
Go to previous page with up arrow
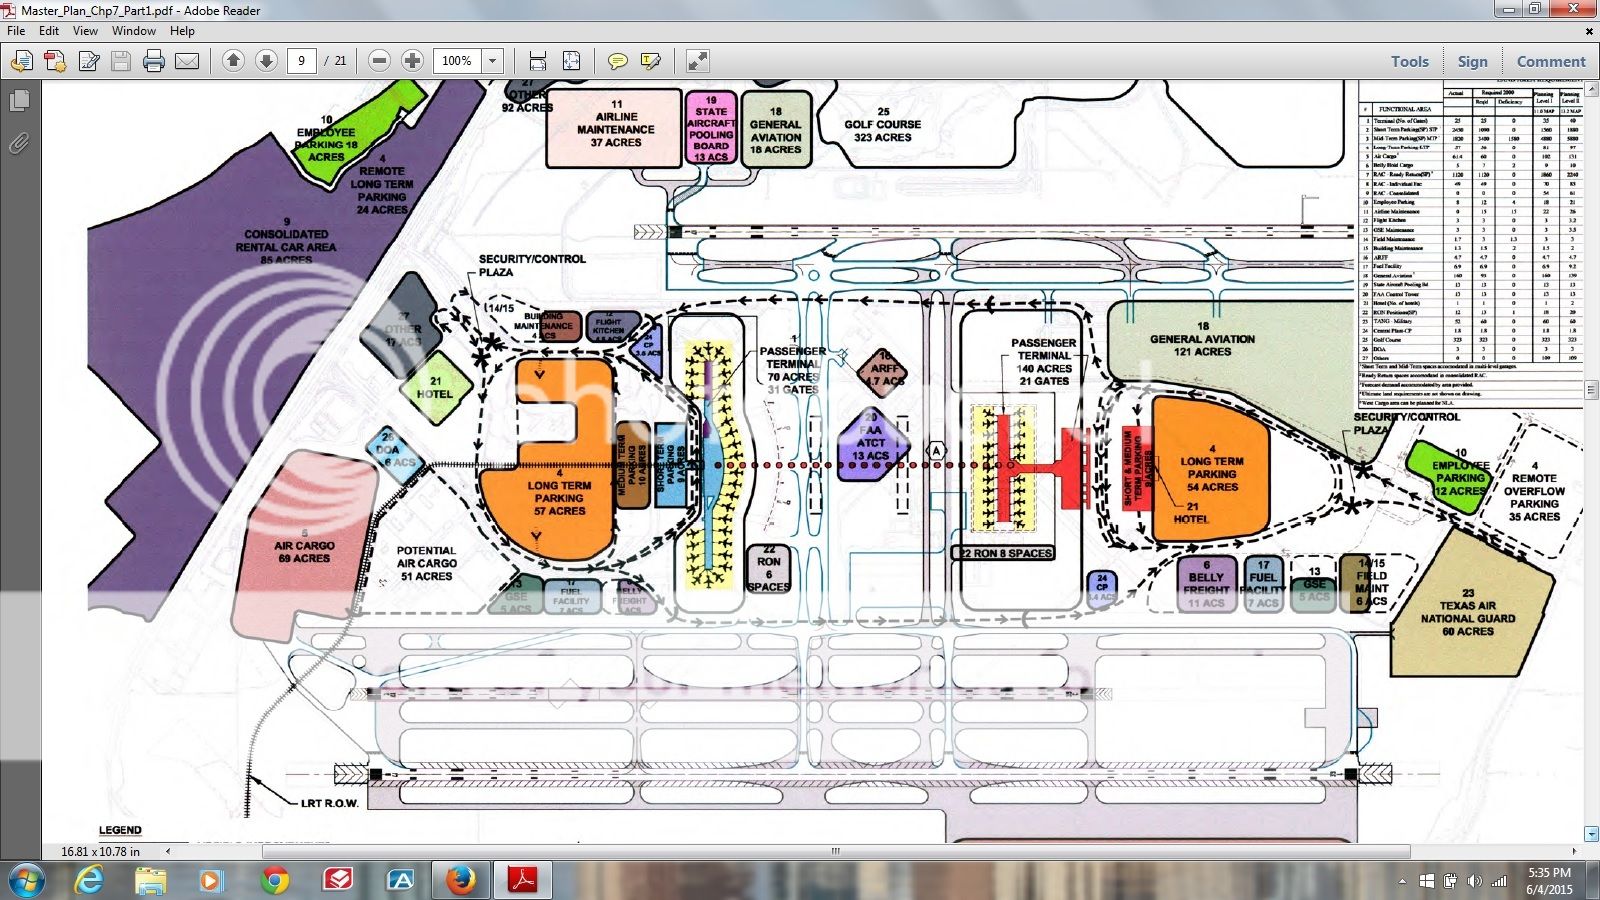pos(233,61)
